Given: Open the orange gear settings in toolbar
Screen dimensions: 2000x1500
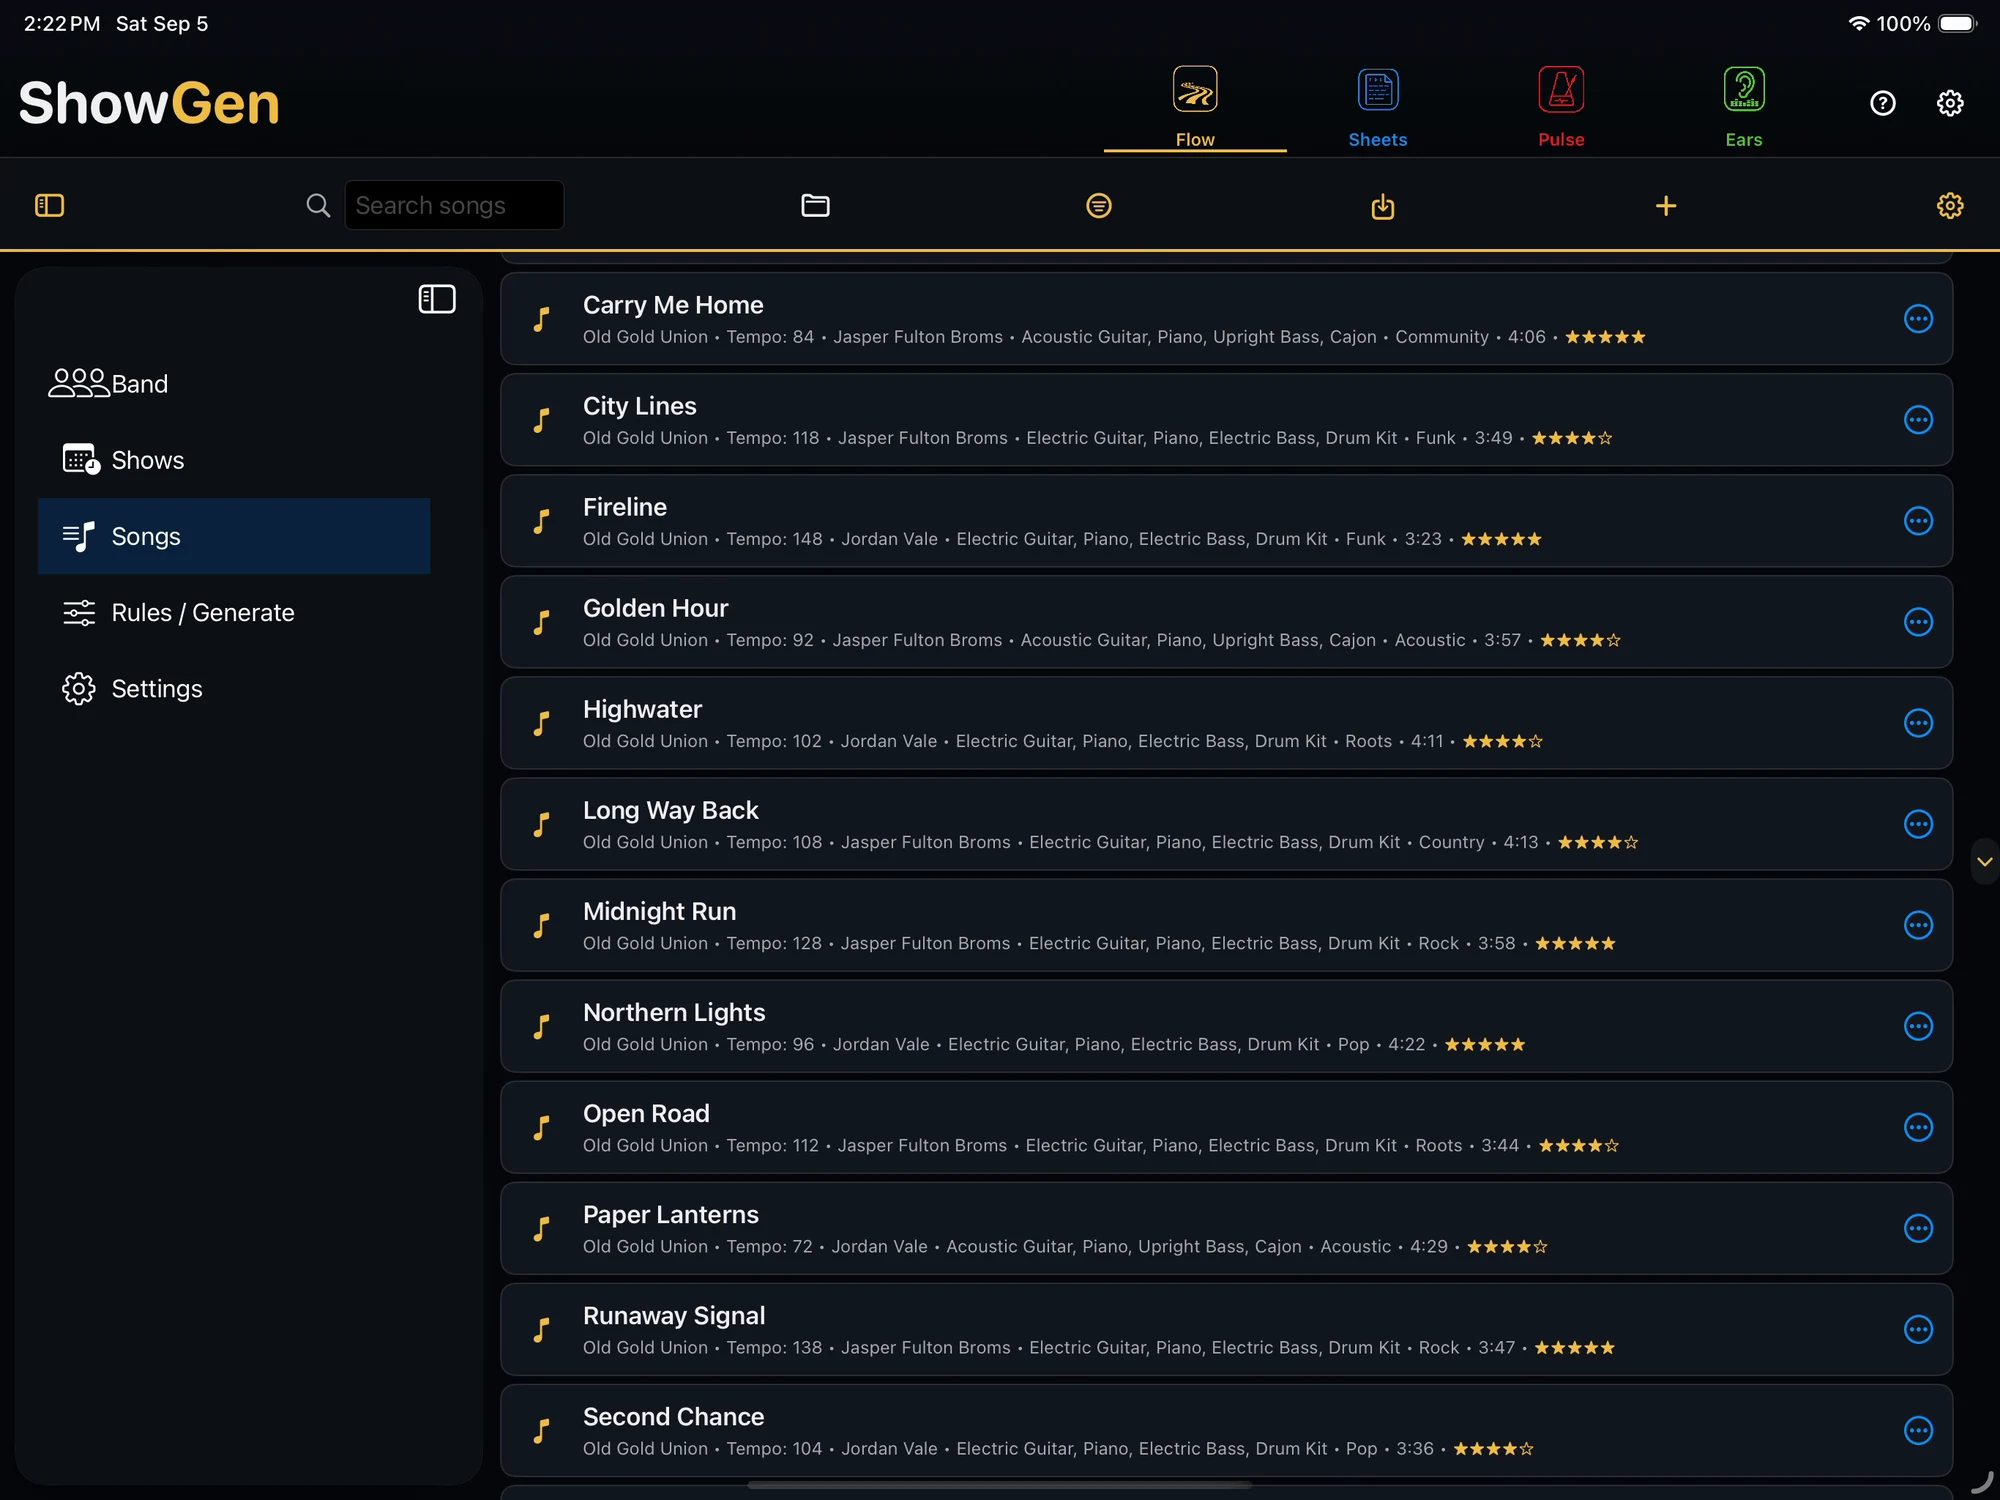Looking at the screenshot, I should [x=1950, y=205].
